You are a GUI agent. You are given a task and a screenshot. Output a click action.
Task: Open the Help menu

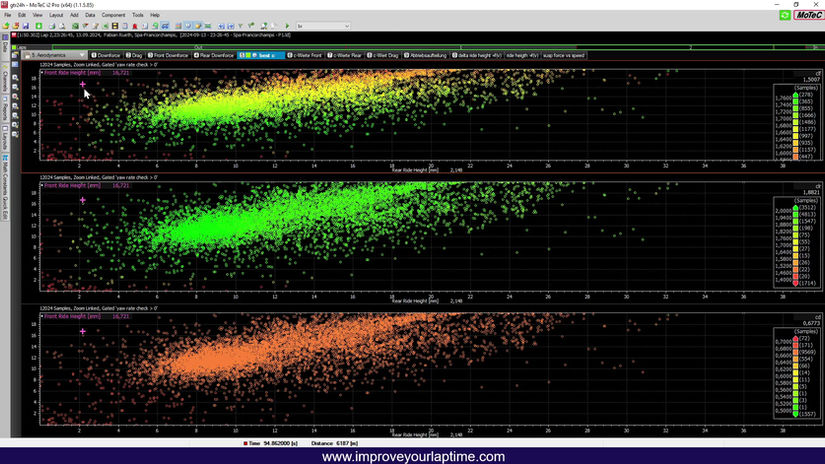pyautogui.click(x=155, y=15)
